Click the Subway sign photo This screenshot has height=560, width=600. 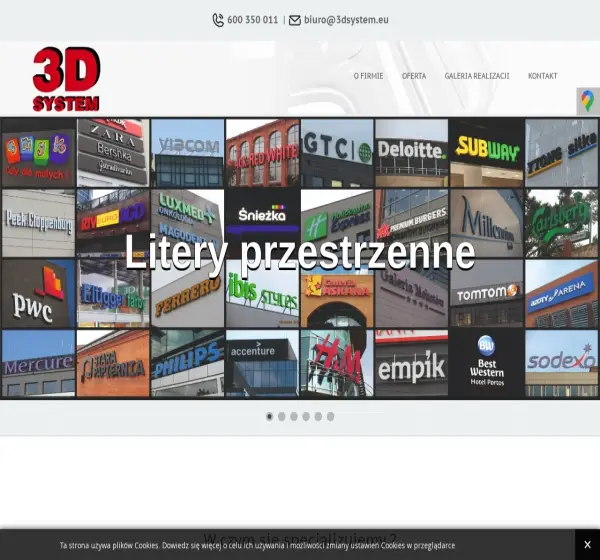487,153
